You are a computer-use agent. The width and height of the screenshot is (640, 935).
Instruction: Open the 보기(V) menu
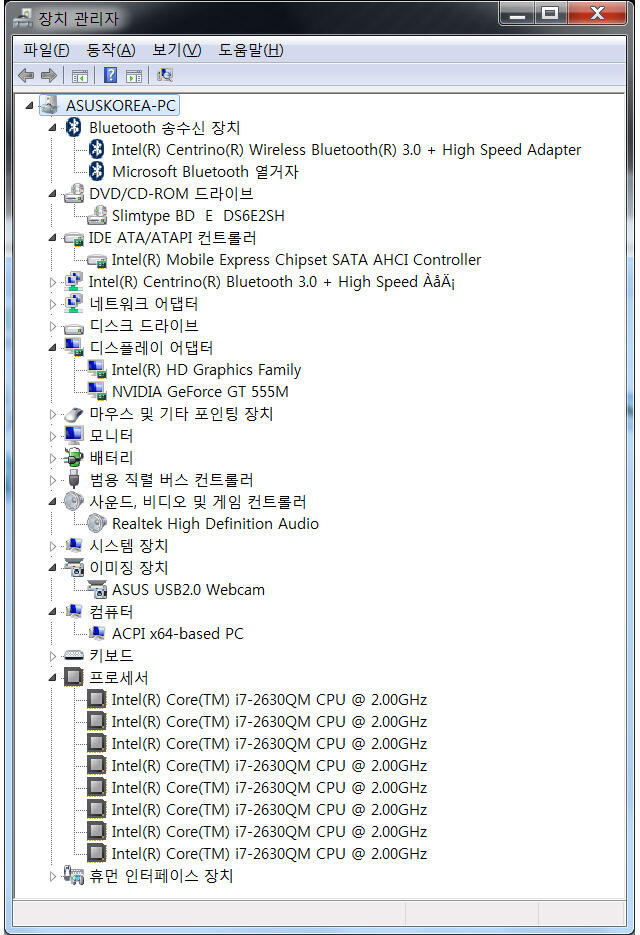coord(177,50)
